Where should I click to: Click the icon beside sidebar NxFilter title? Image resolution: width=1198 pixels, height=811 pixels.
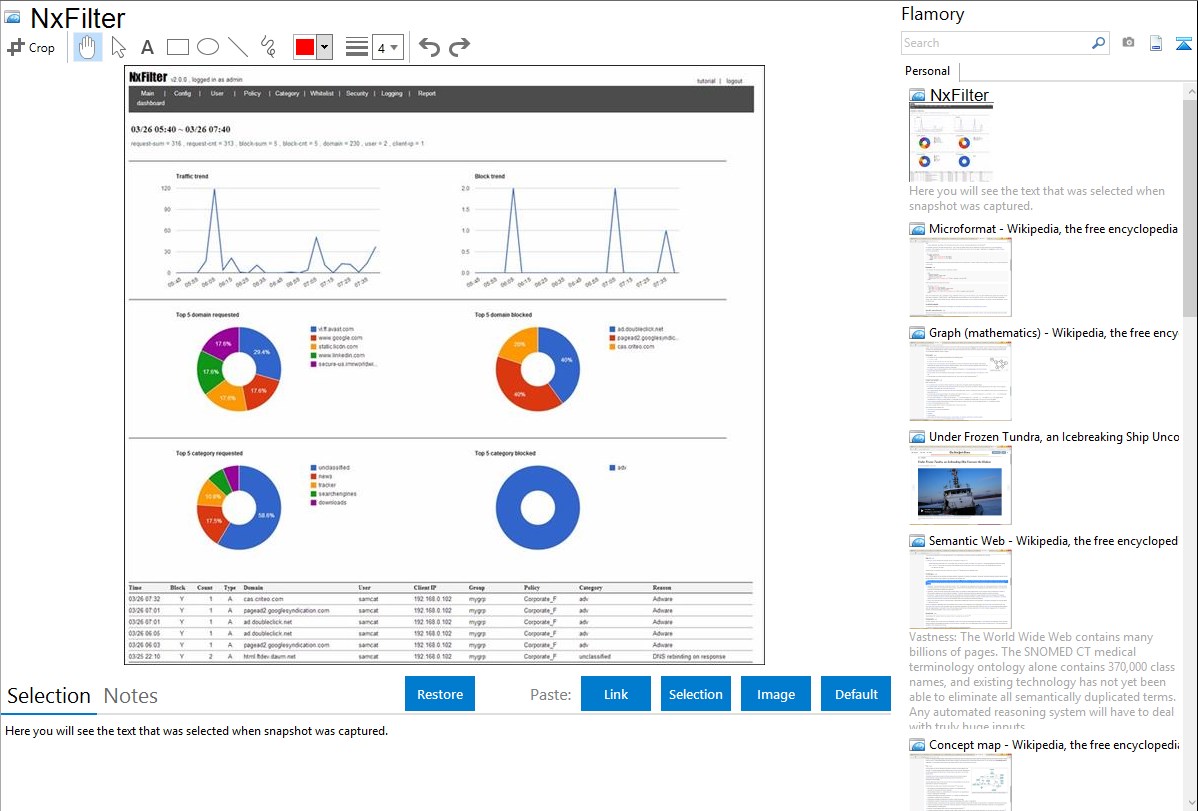pyautogui.click(x=917, y=96)
